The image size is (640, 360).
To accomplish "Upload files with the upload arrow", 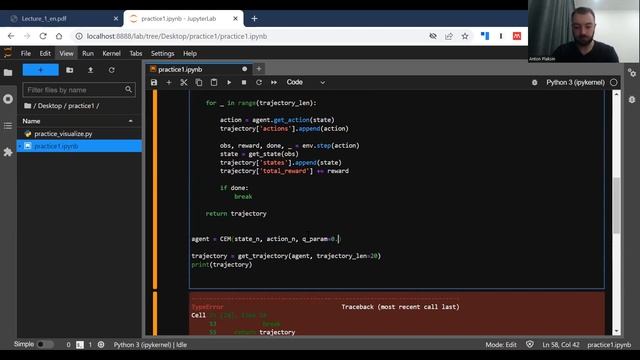I will click(91, 70).
